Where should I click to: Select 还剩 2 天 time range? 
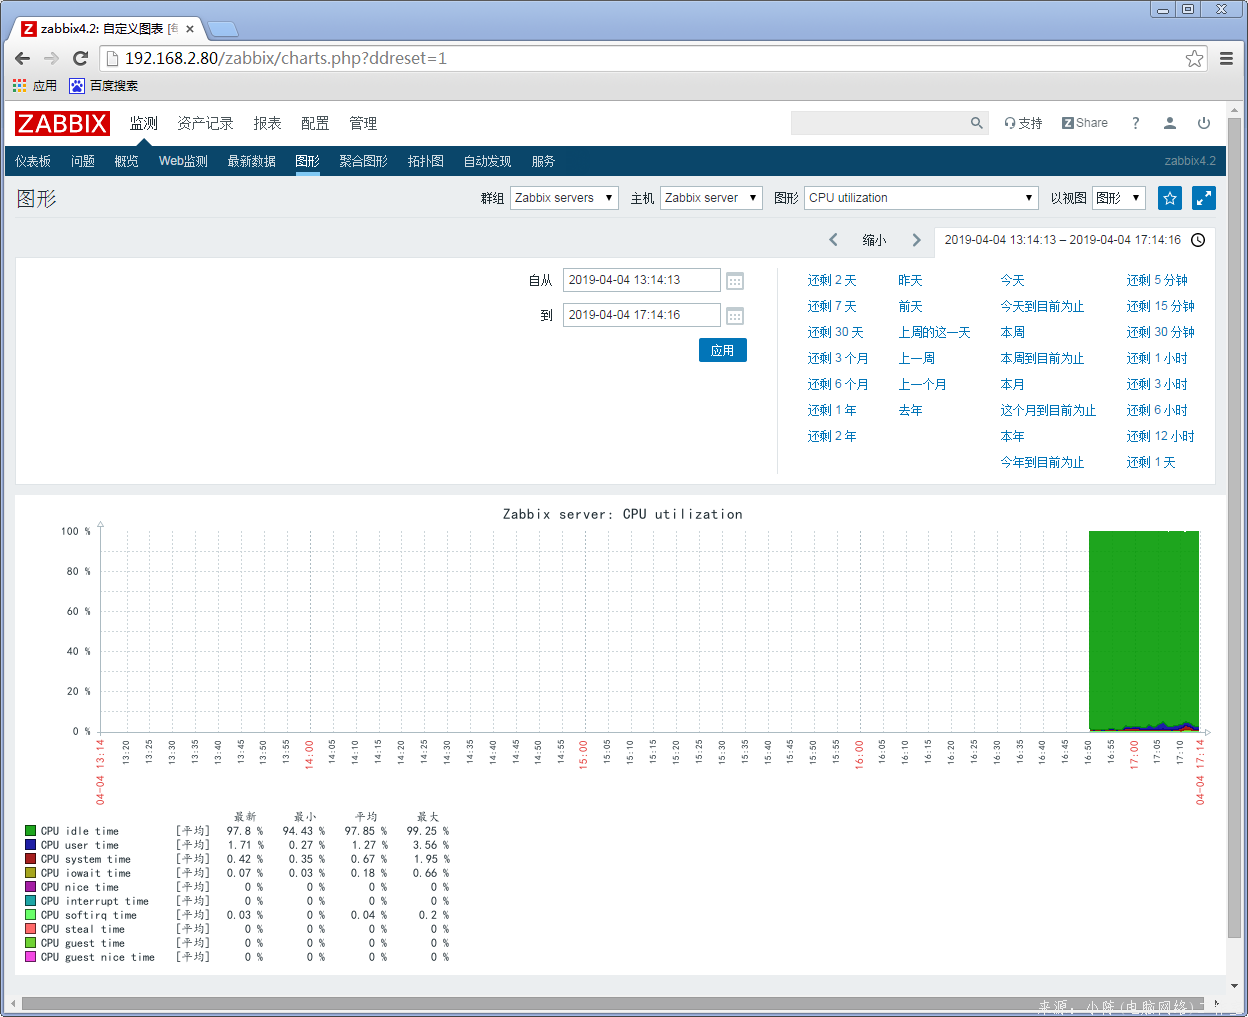tap(832, 280)
